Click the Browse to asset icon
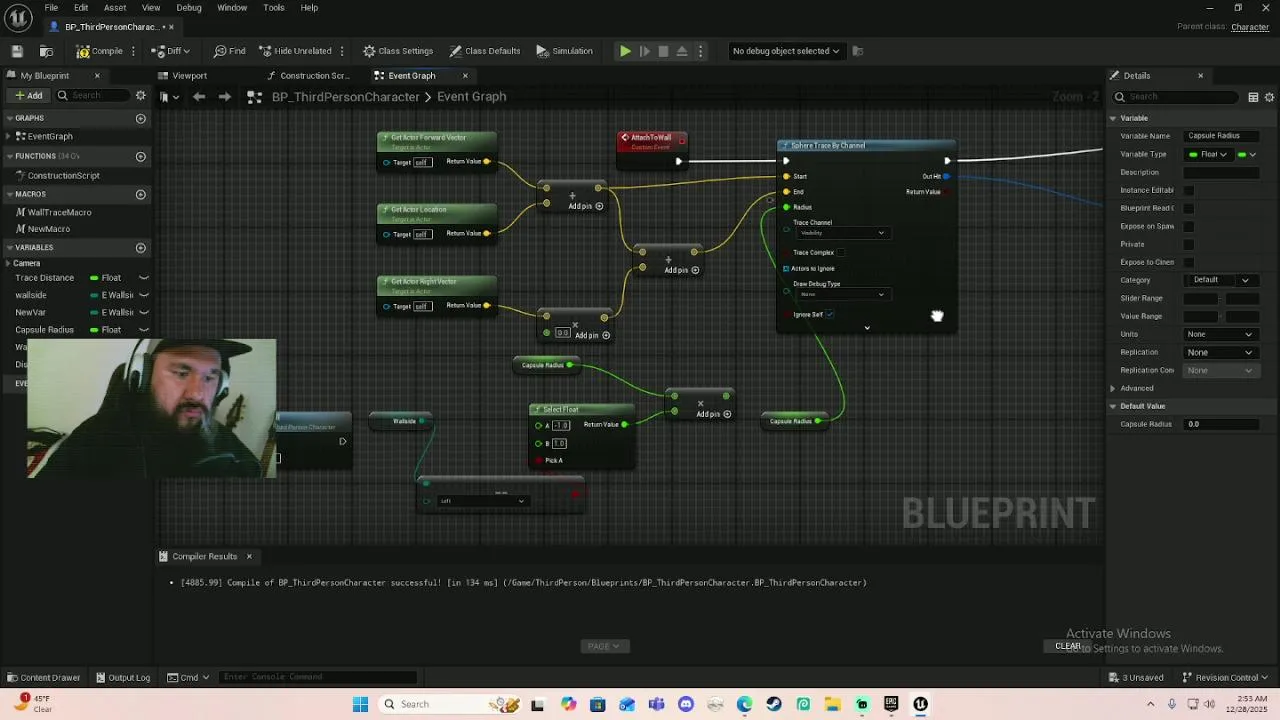The image size is (1280, 720). click(x=46, y=51)
